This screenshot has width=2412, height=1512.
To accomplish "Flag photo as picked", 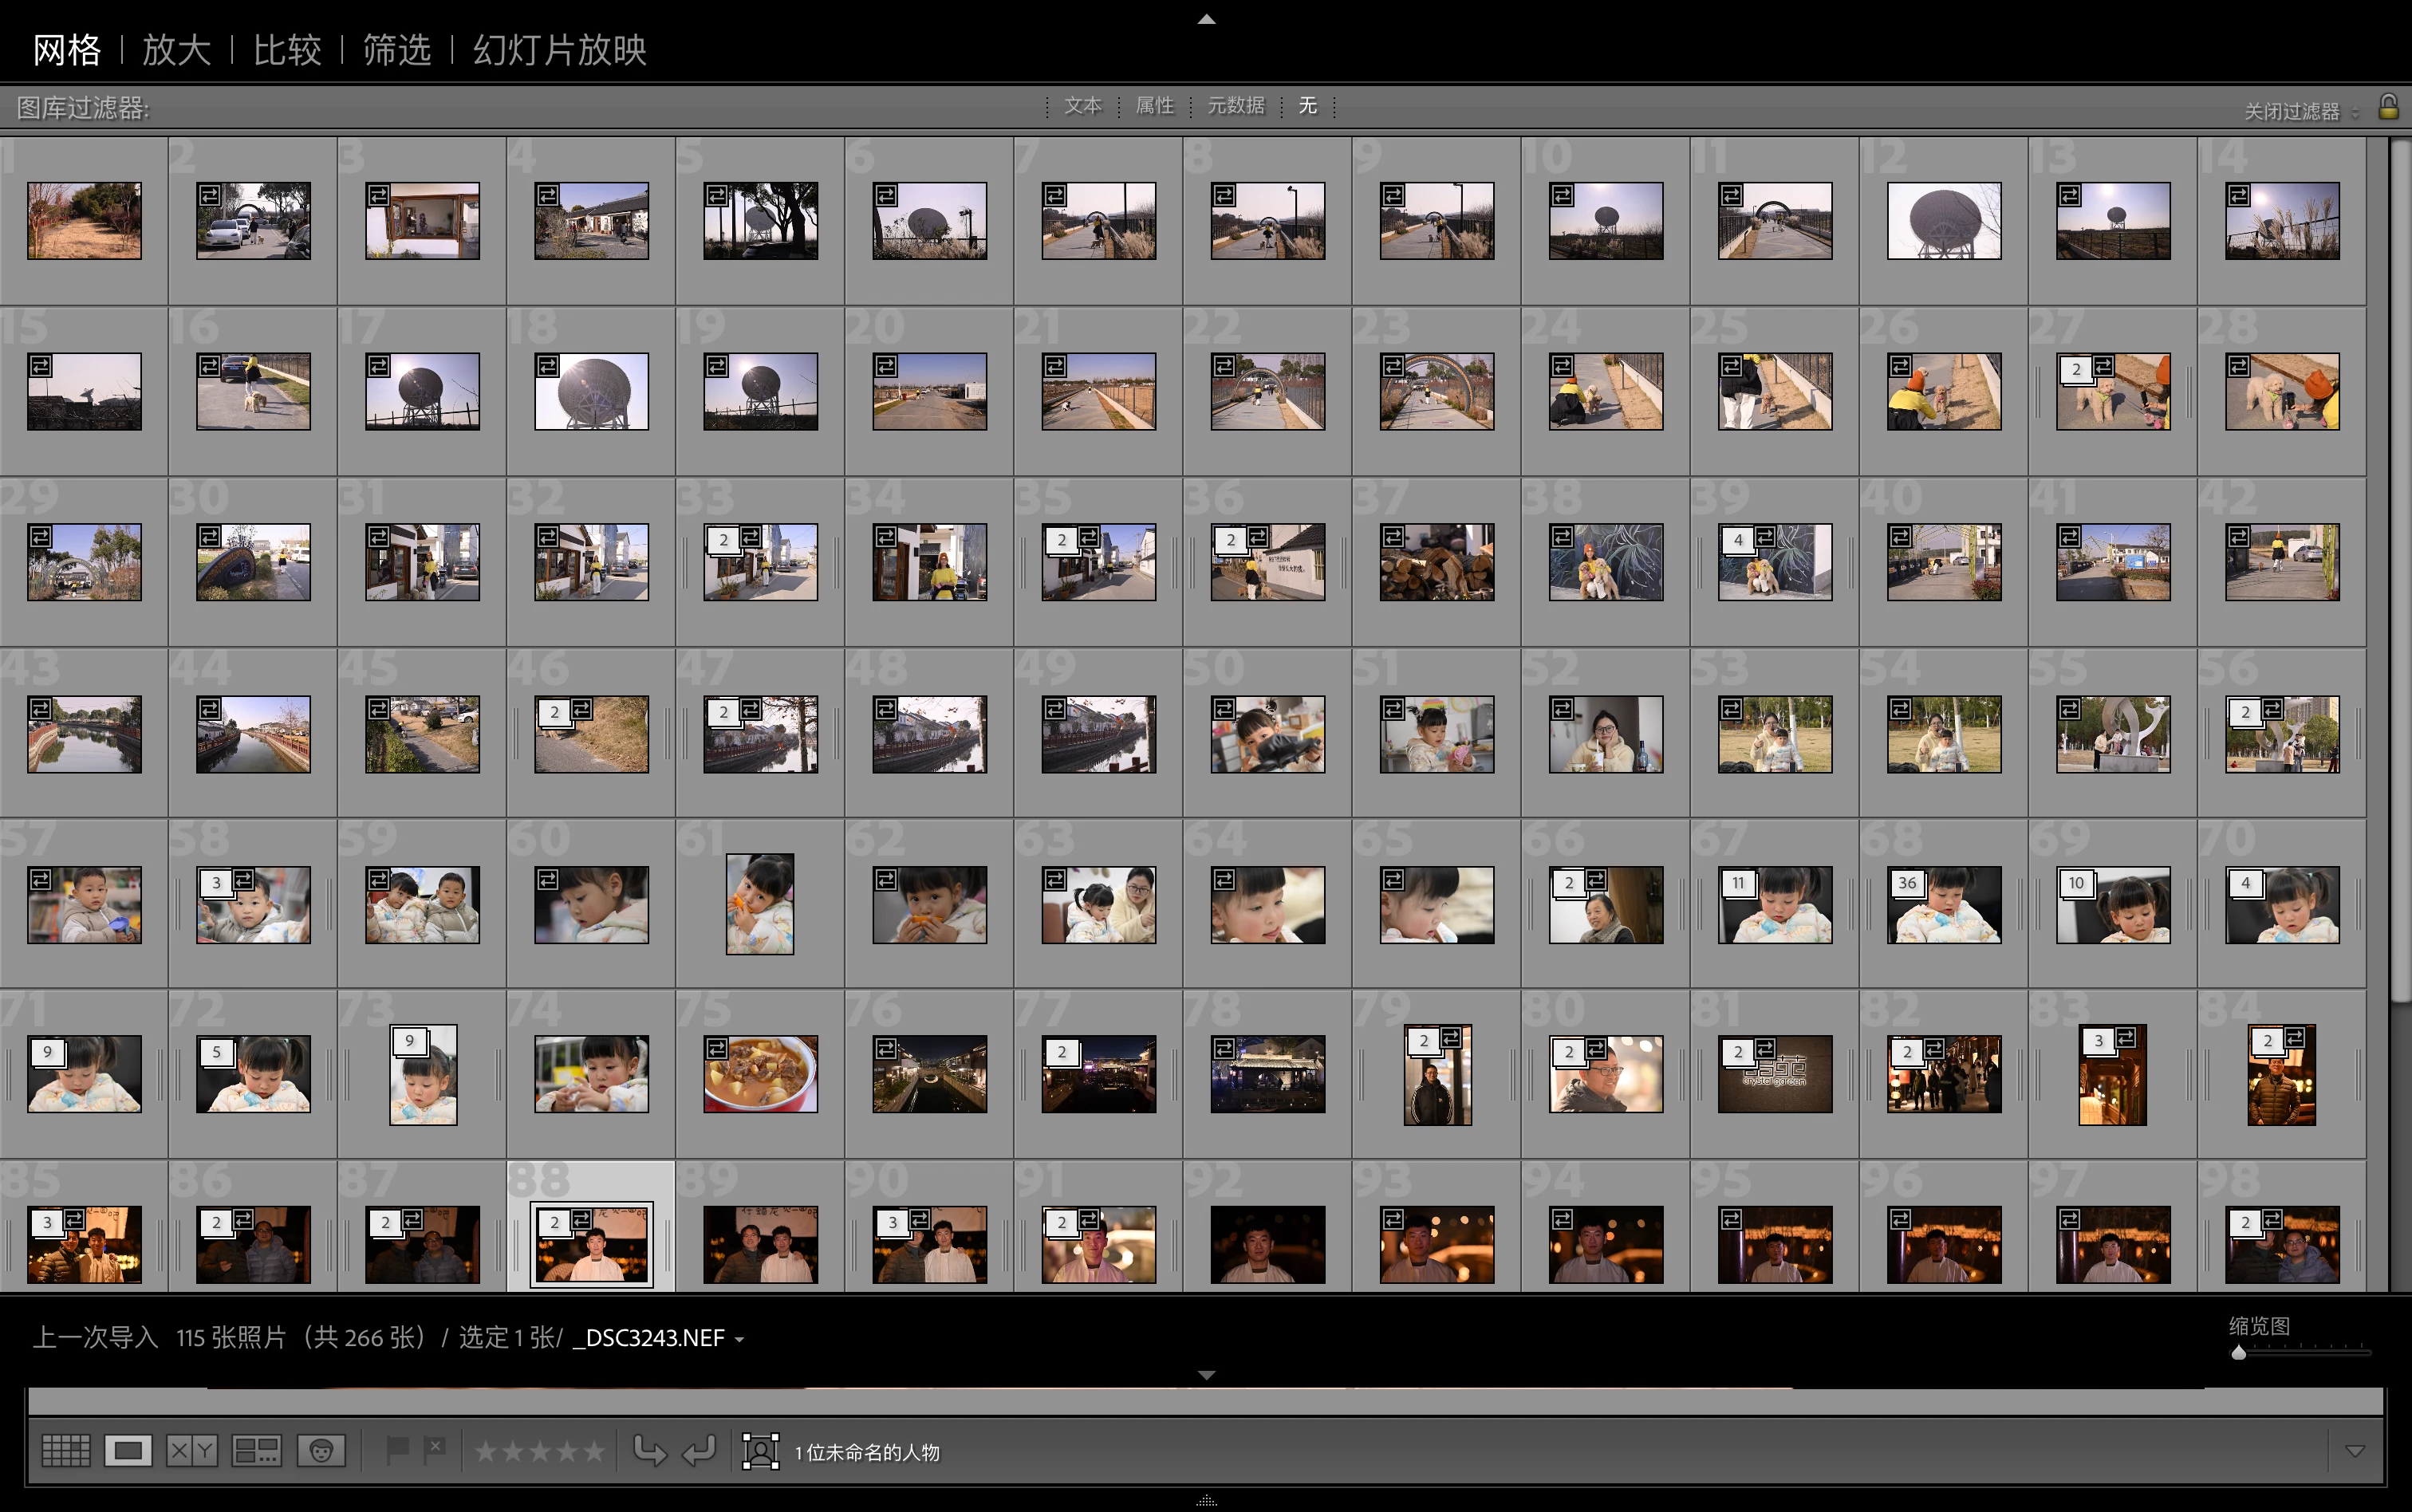I will (x=397, y=1449).
